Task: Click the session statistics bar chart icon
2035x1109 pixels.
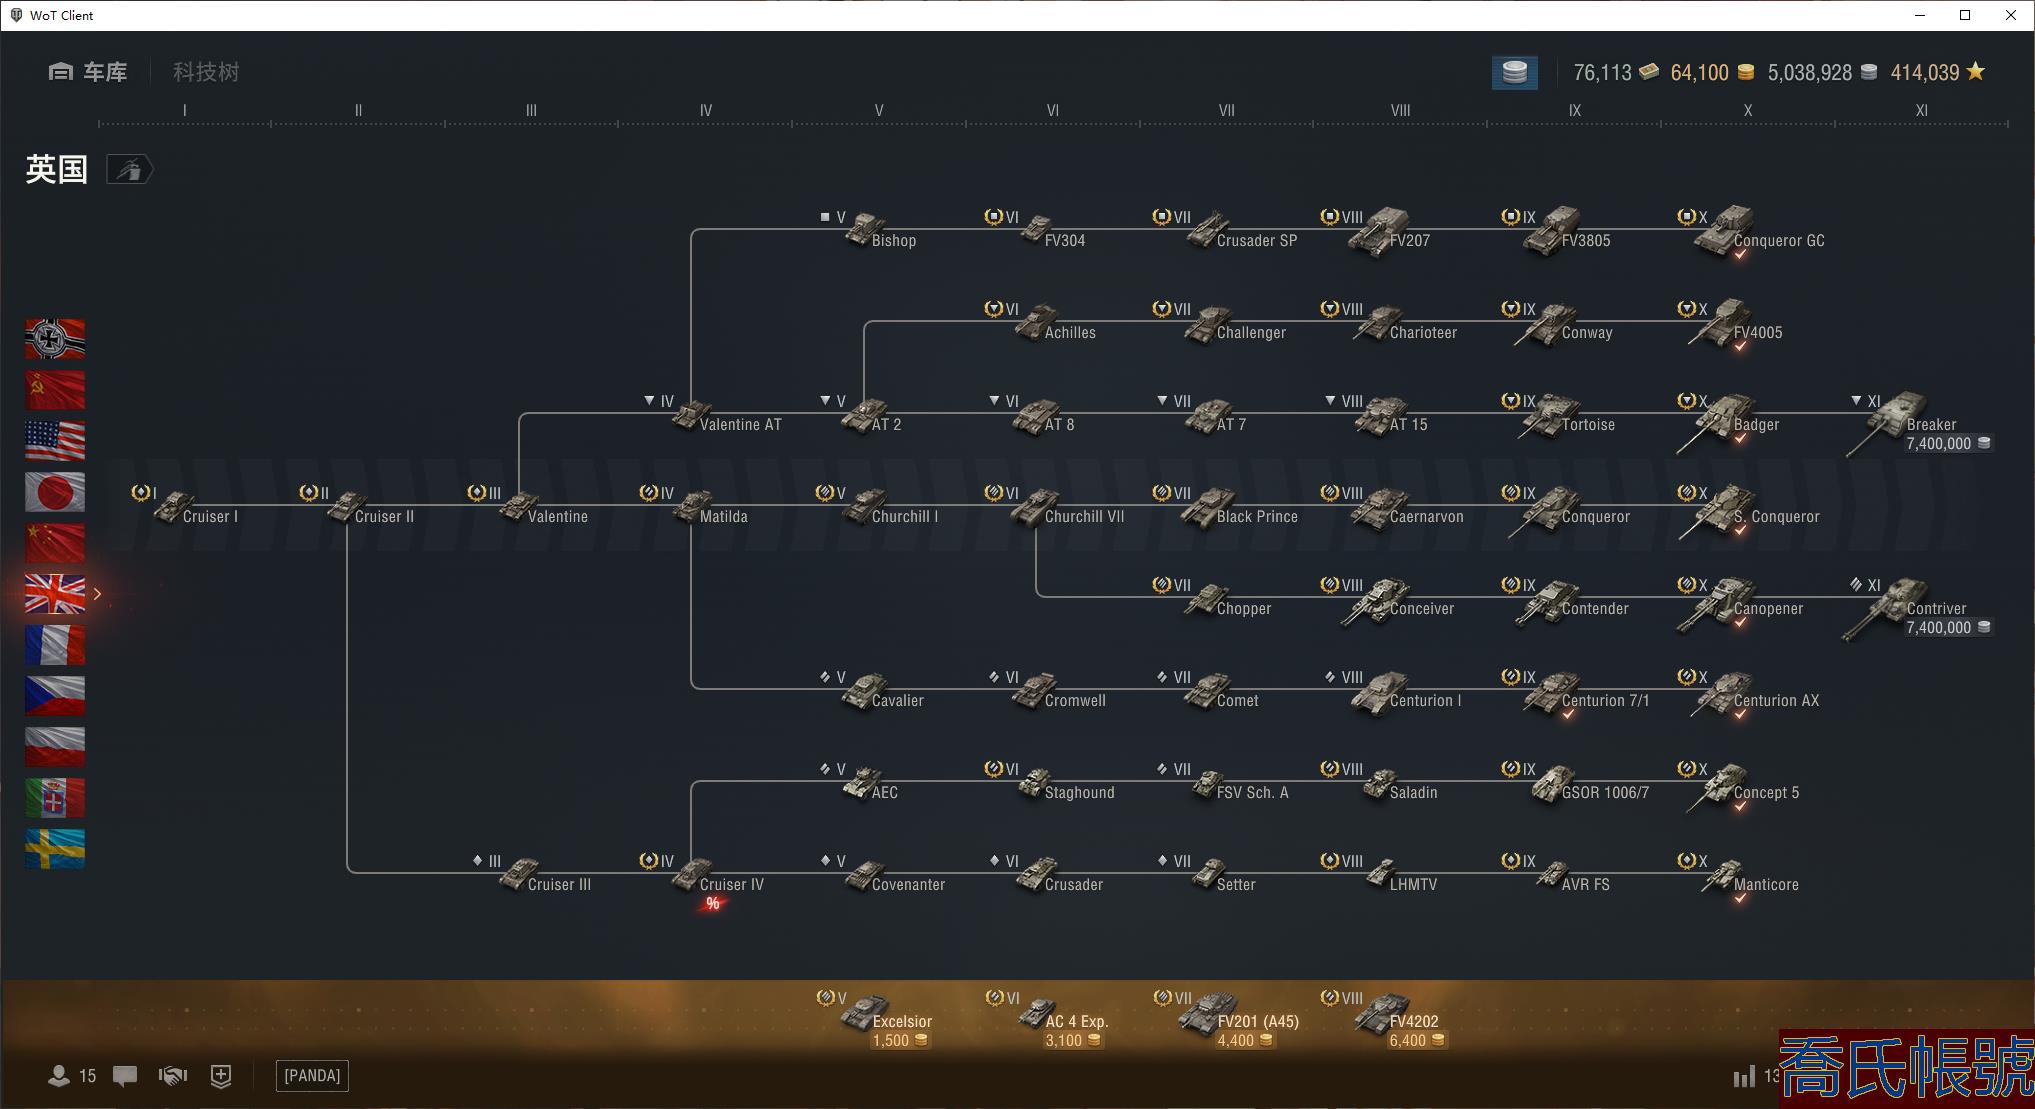Action: coord(1744,1076)
